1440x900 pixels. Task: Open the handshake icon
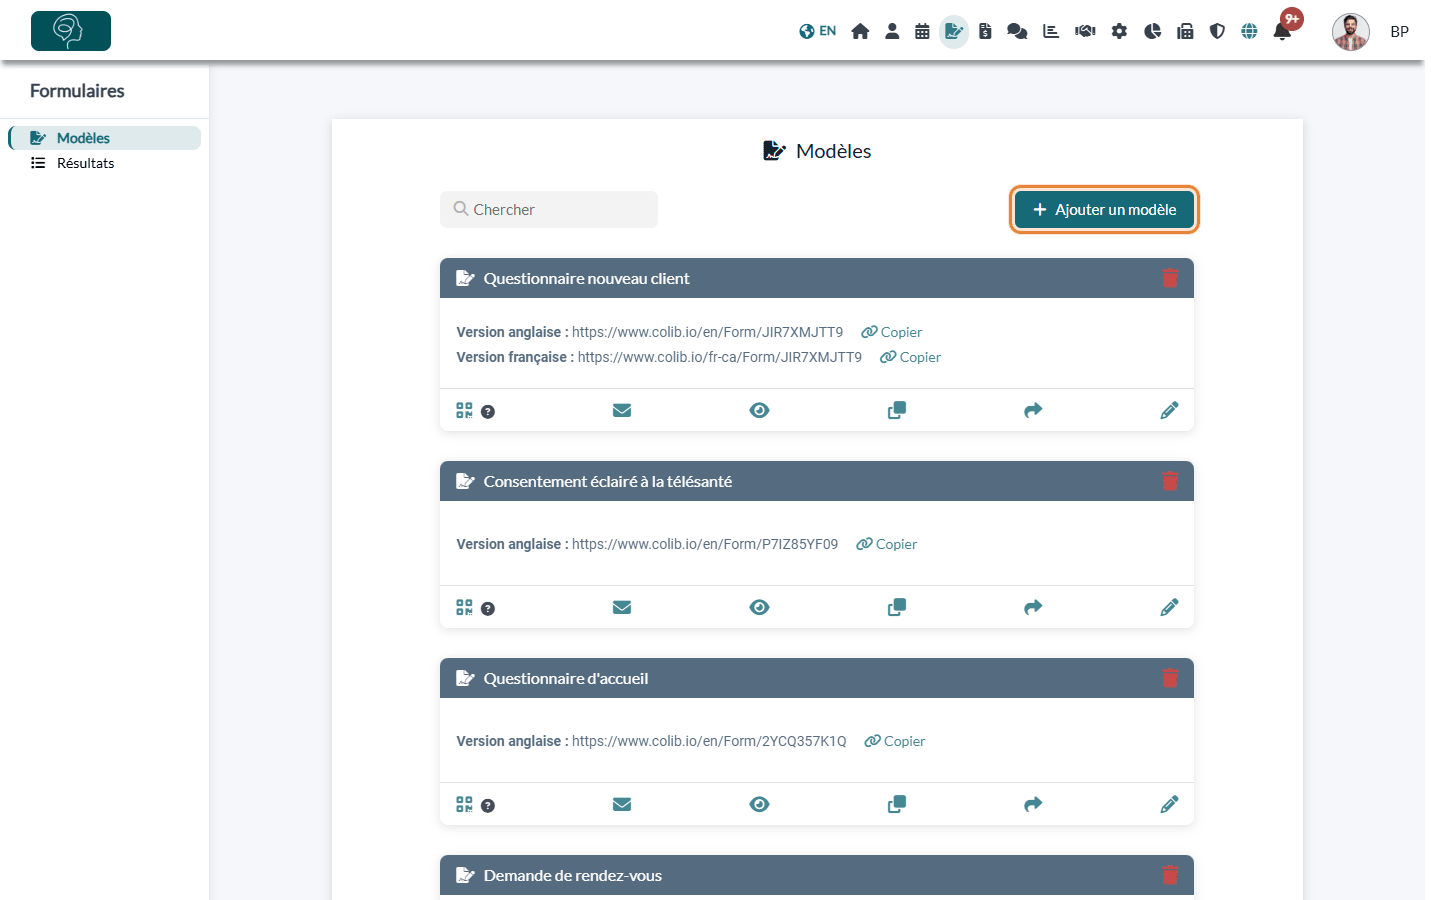(1085, 31)
